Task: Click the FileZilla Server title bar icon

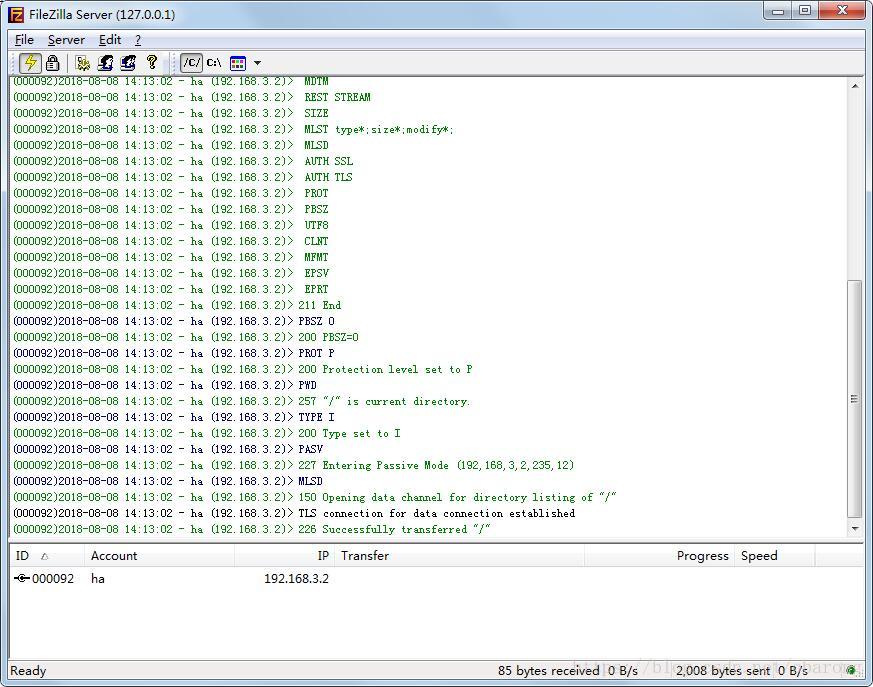Action: pos(16,14)
